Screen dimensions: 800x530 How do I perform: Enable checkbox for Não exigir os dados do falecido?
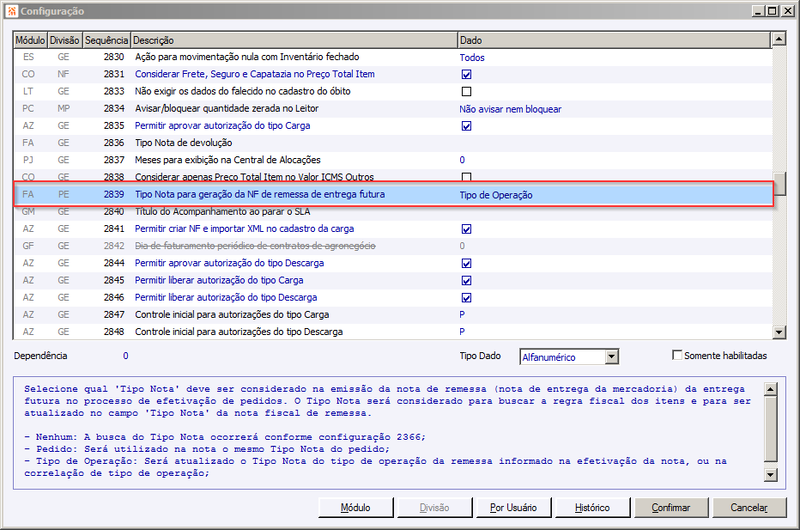[x=466, y=92]
